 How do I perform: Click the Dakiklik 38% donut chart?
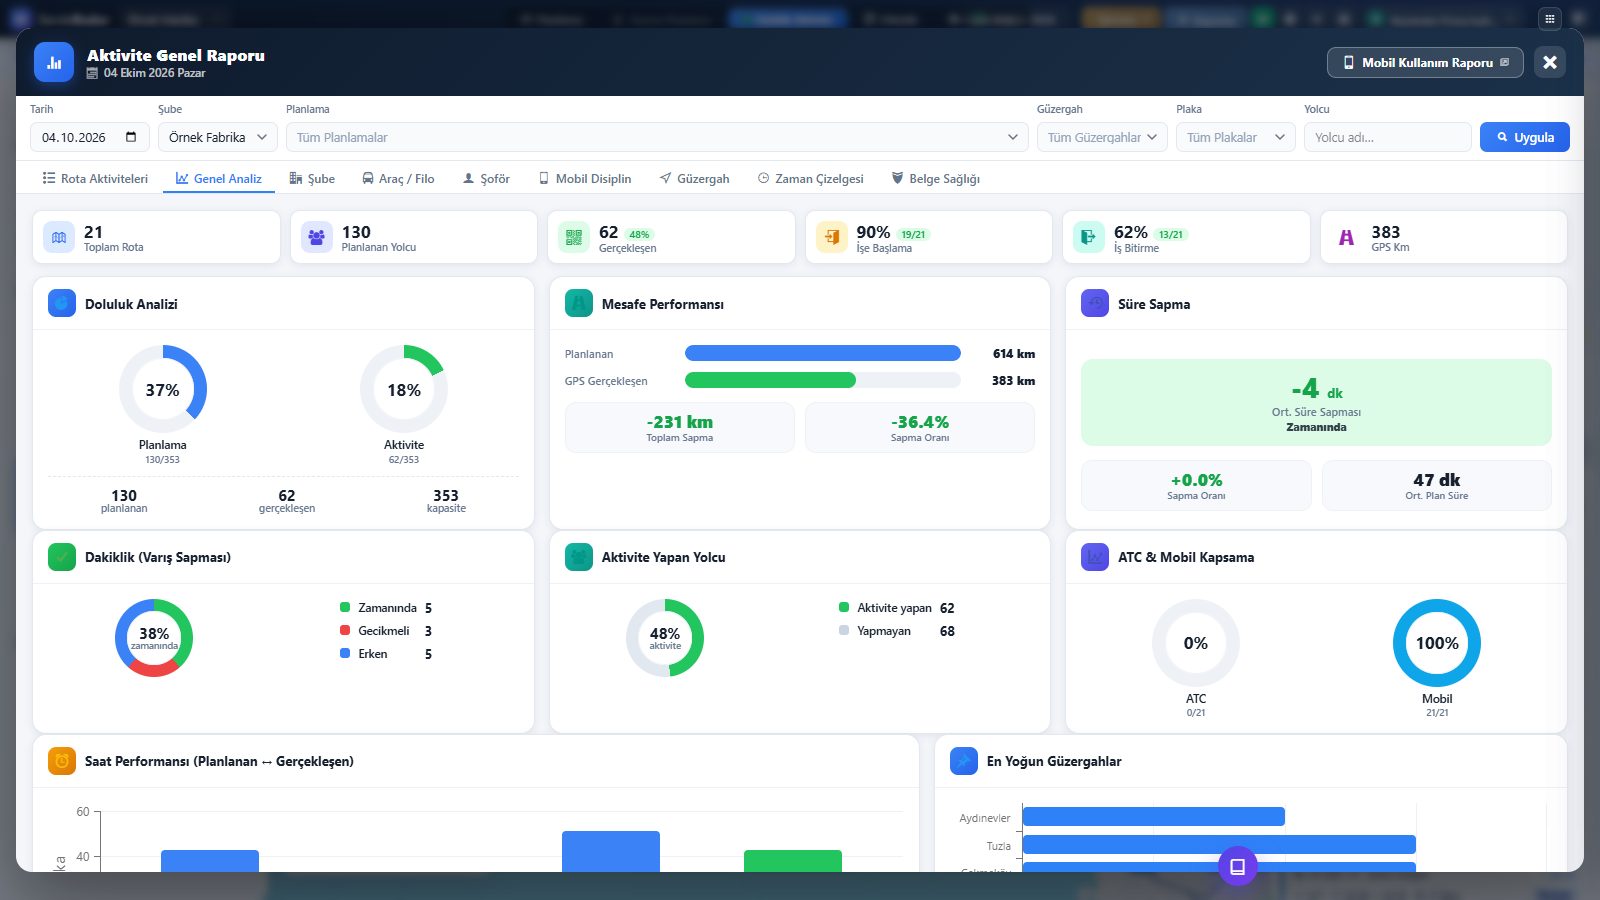click(154, 638)
